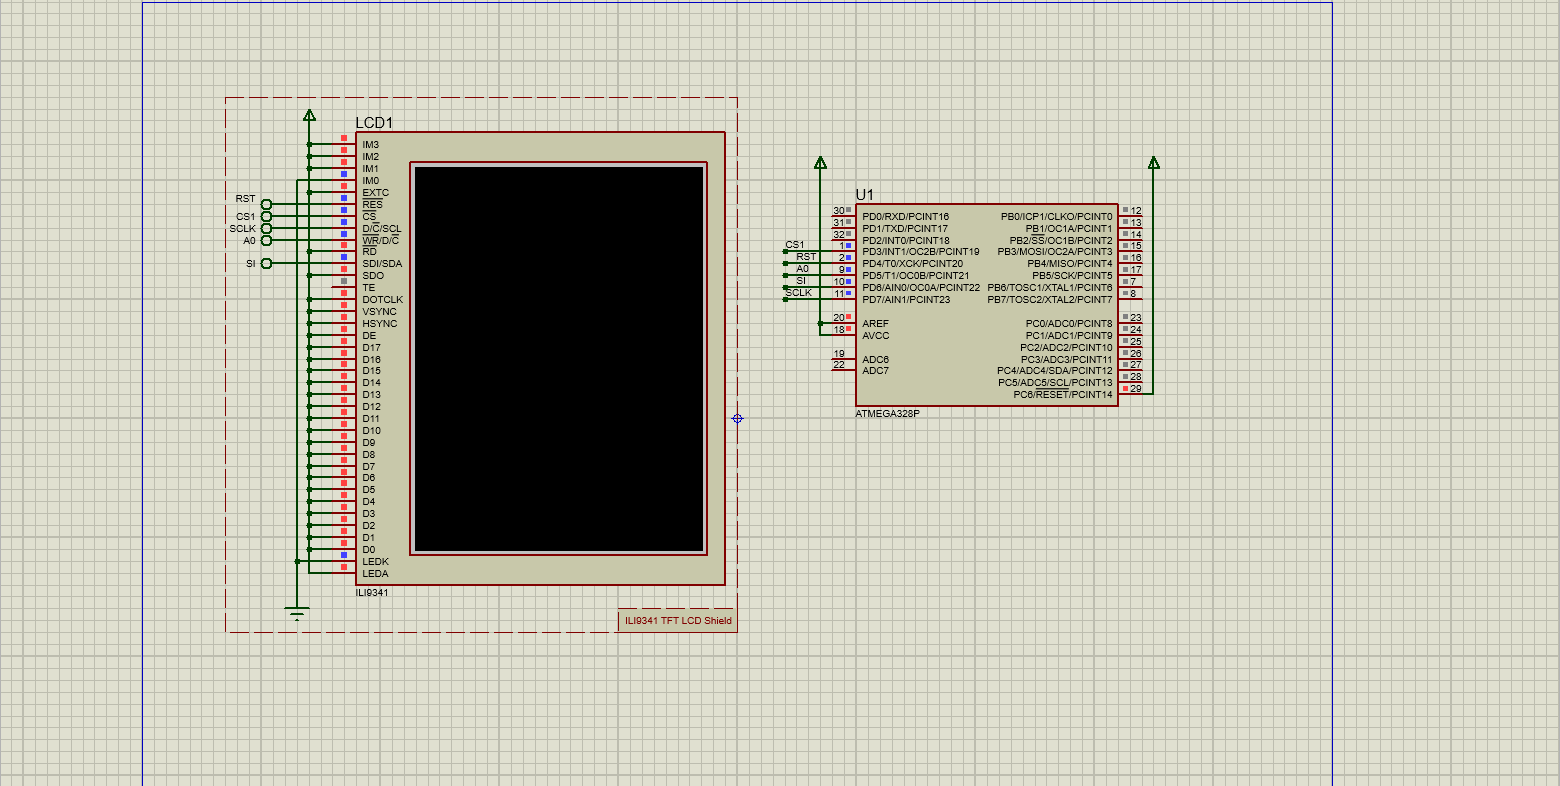The image size is (1560, 786).
Task: Select the SCLK terminal circle beside LCD1
Action: point(266,228)
